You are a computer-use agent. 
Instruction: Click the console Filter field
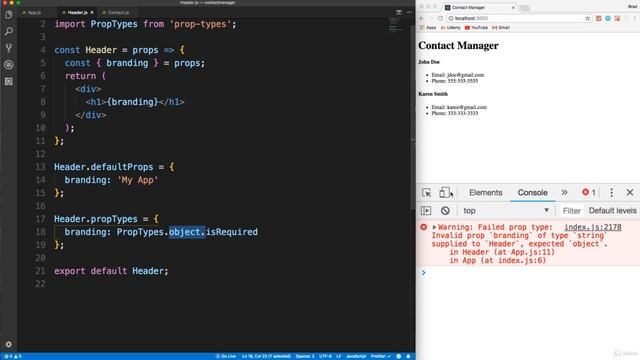pyautogui.click(x=571, y=211)
